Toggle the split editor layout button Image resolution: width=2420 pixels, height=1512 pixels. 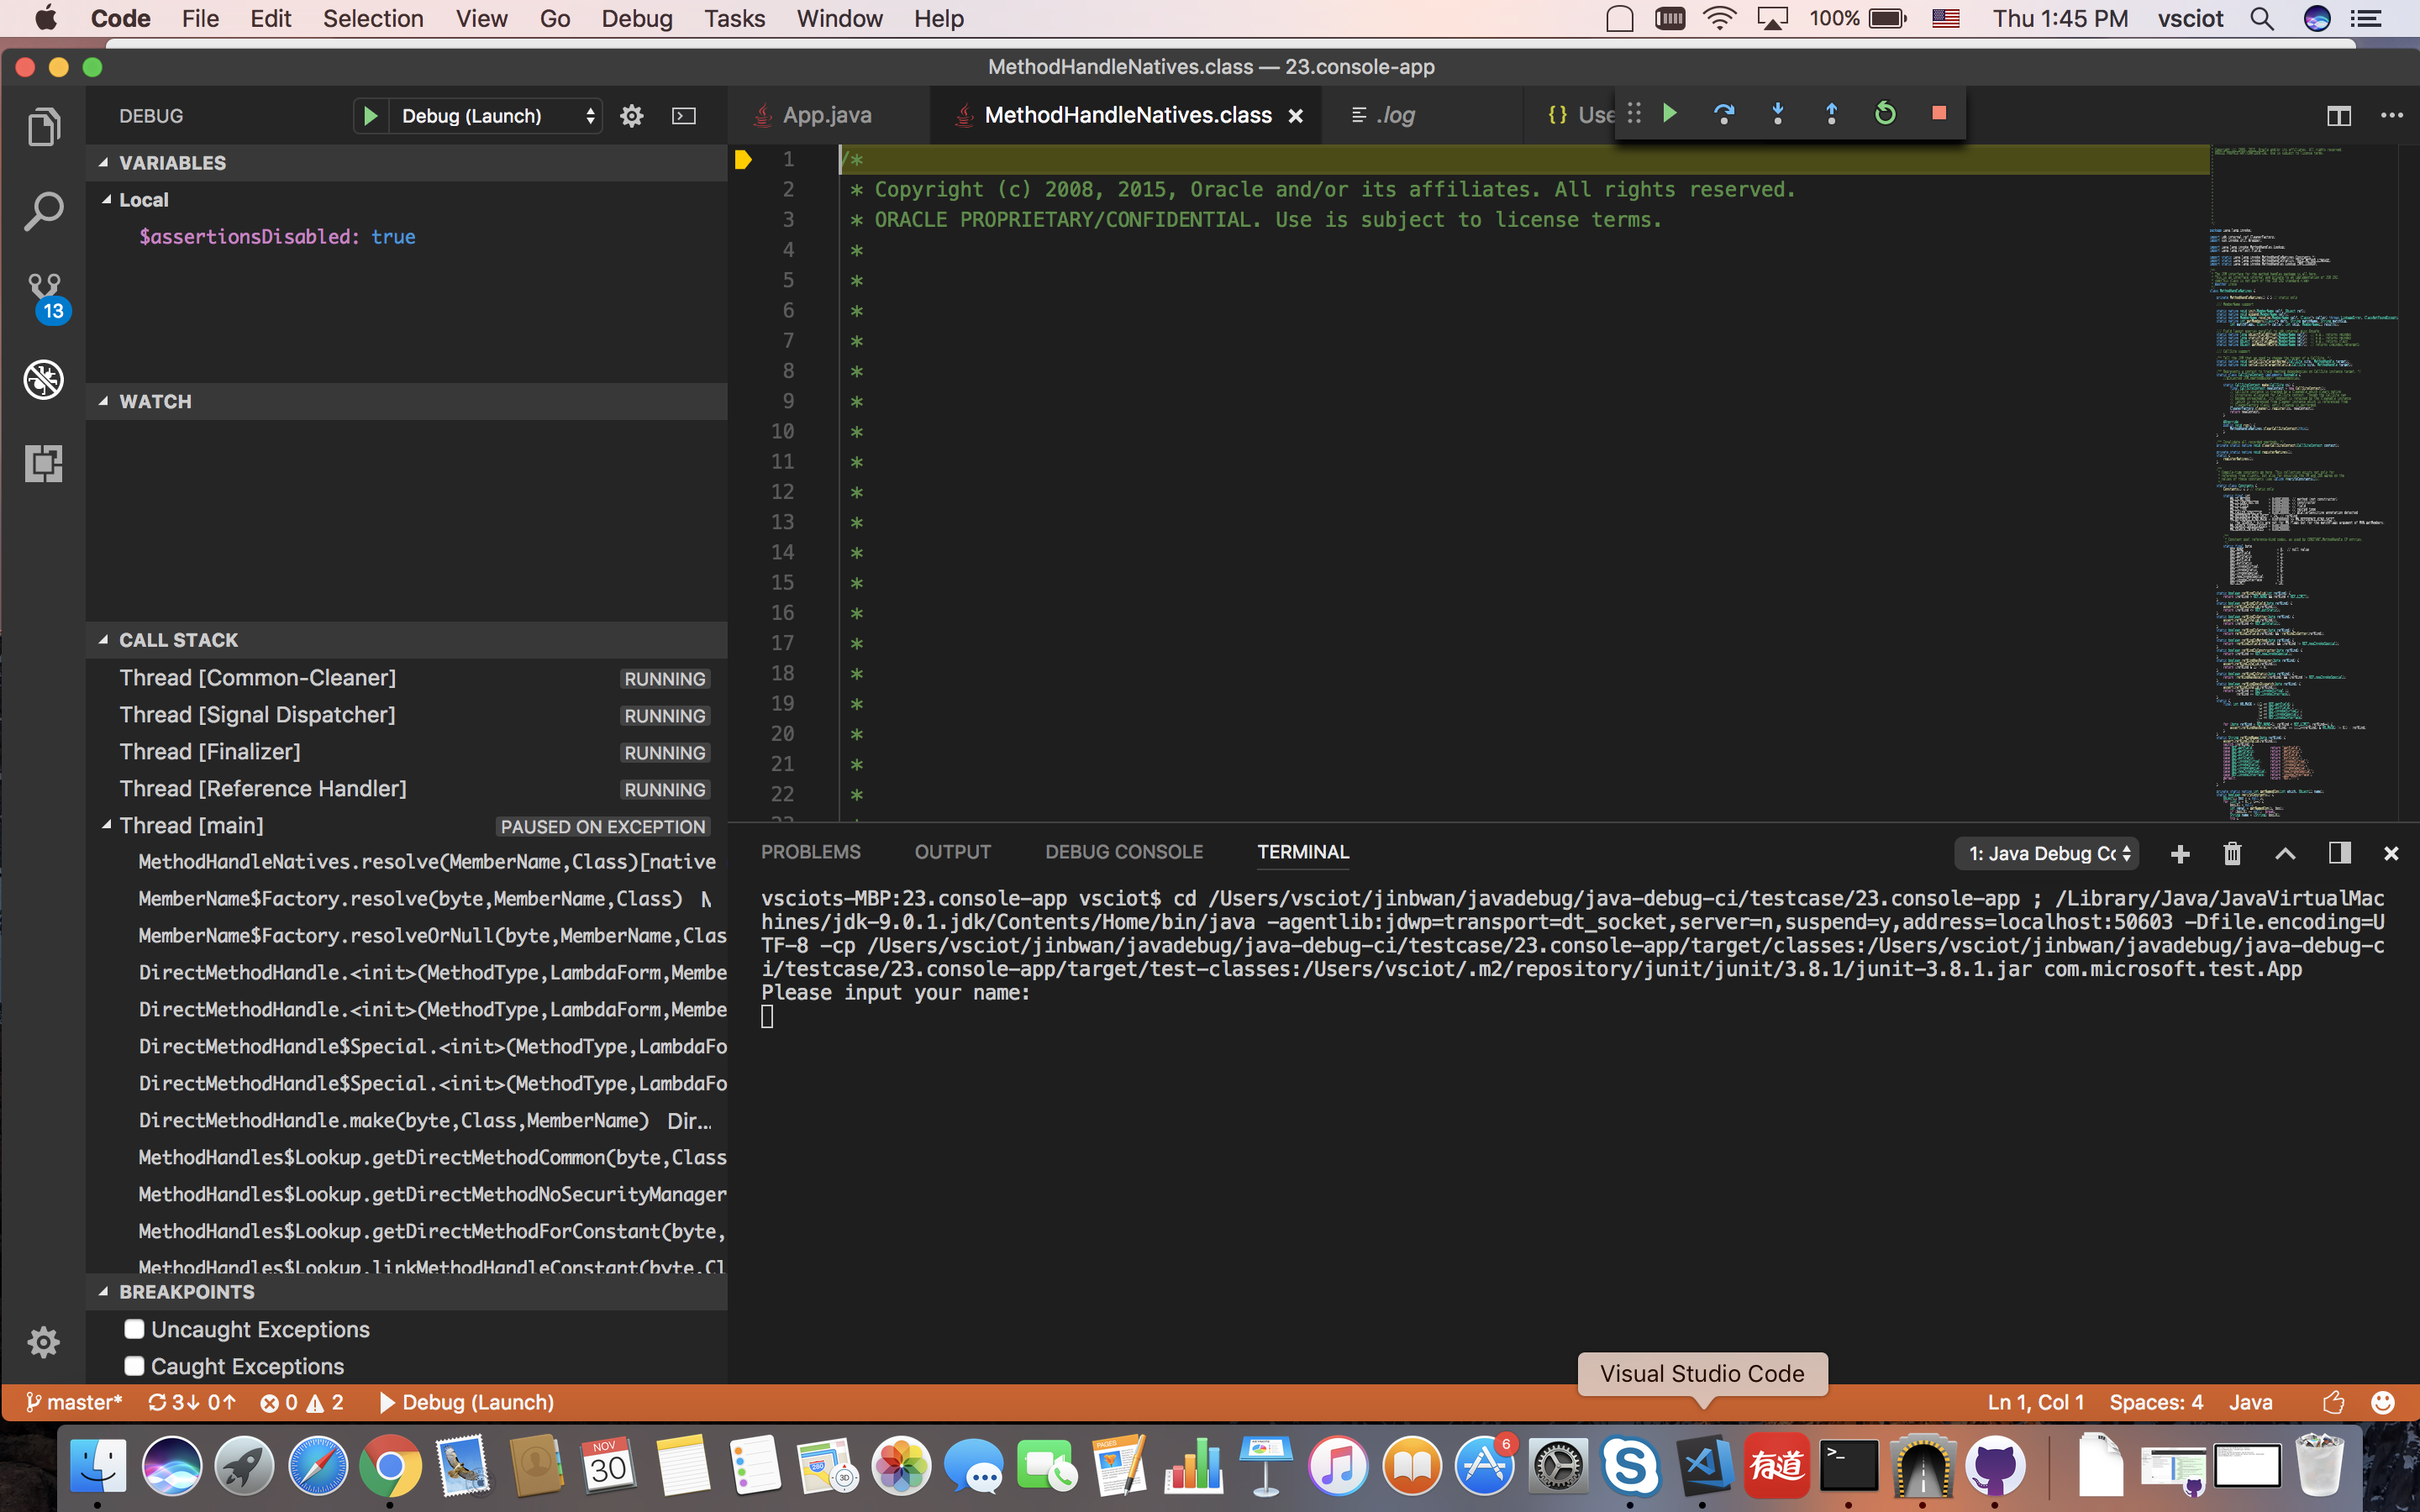2338,116
